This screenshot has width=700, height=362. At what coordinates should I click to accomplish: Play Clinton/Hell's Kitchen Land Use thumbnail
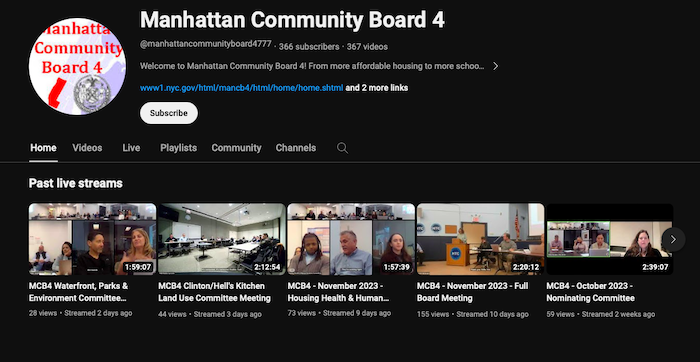222,239
